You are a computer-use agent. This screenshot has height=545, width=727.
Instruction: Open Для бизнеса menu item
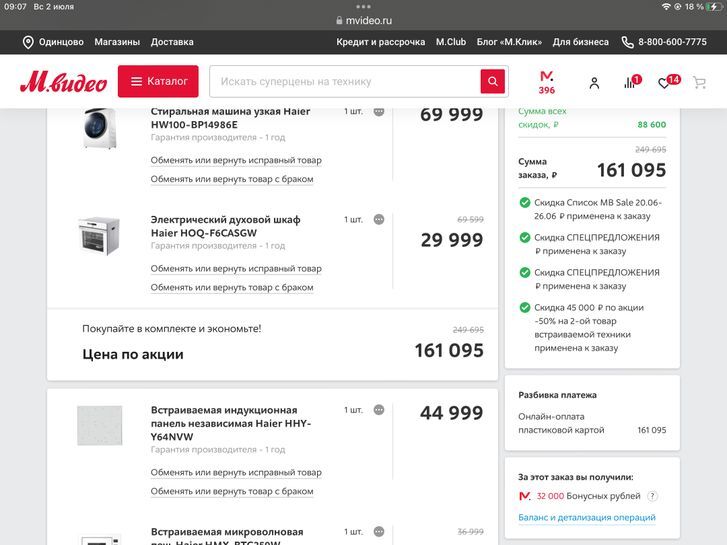[x=580, y=42]
